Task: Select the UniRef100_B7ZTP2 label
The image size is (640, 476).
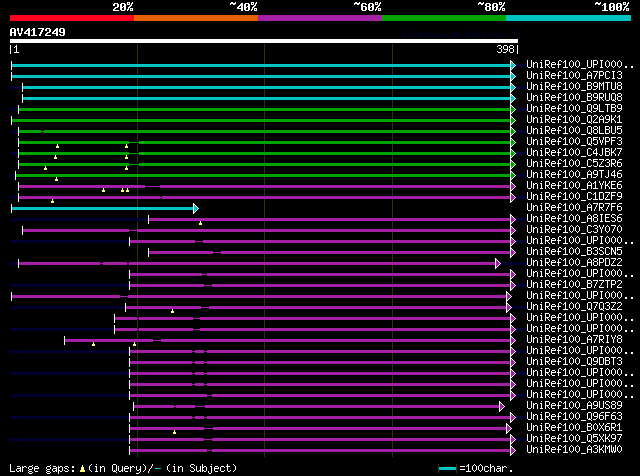Action: 574,285
